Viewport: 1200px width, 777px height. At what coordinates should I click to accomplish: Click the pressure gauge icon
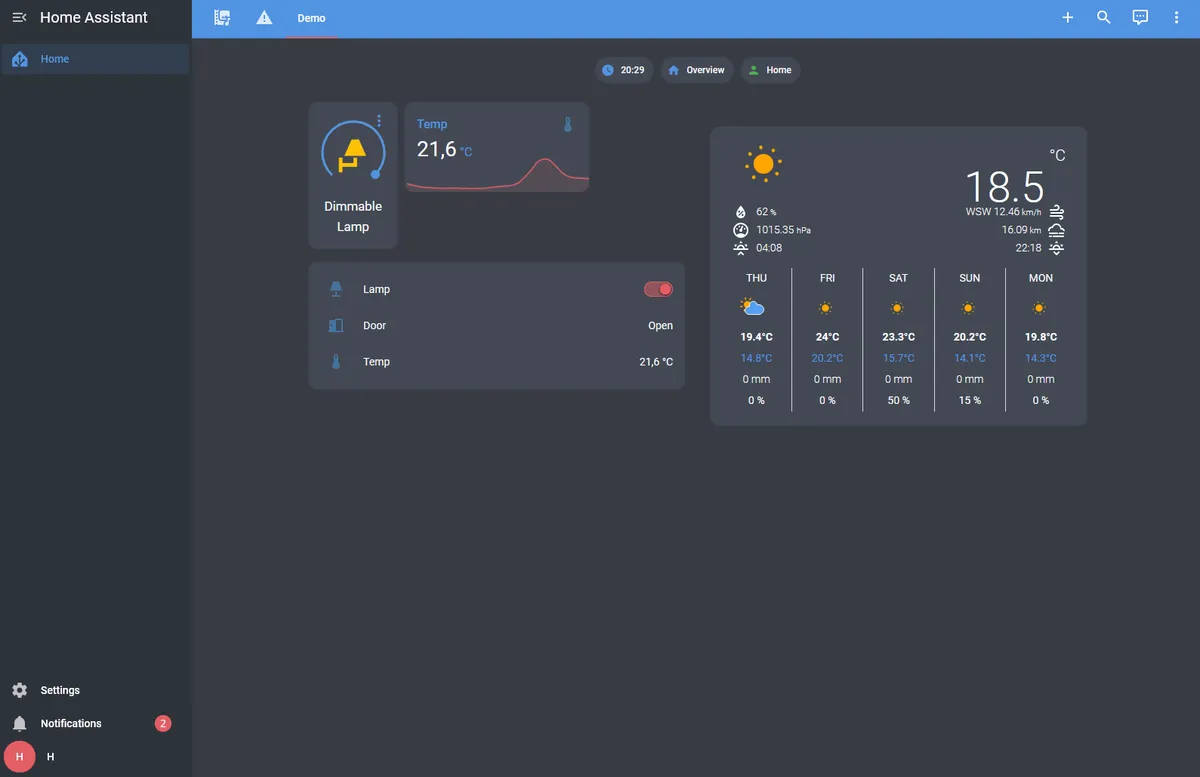point(741,230)
